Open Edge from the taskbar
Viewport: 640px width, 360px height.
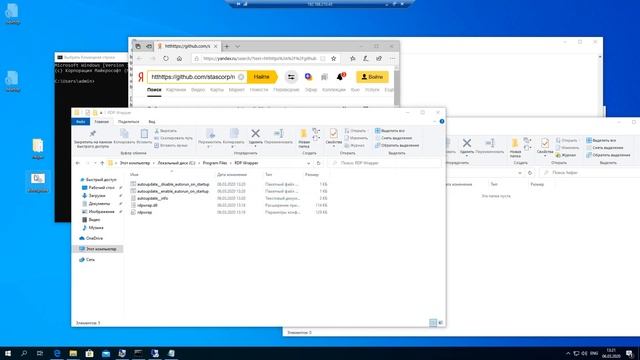click(57, 353)
